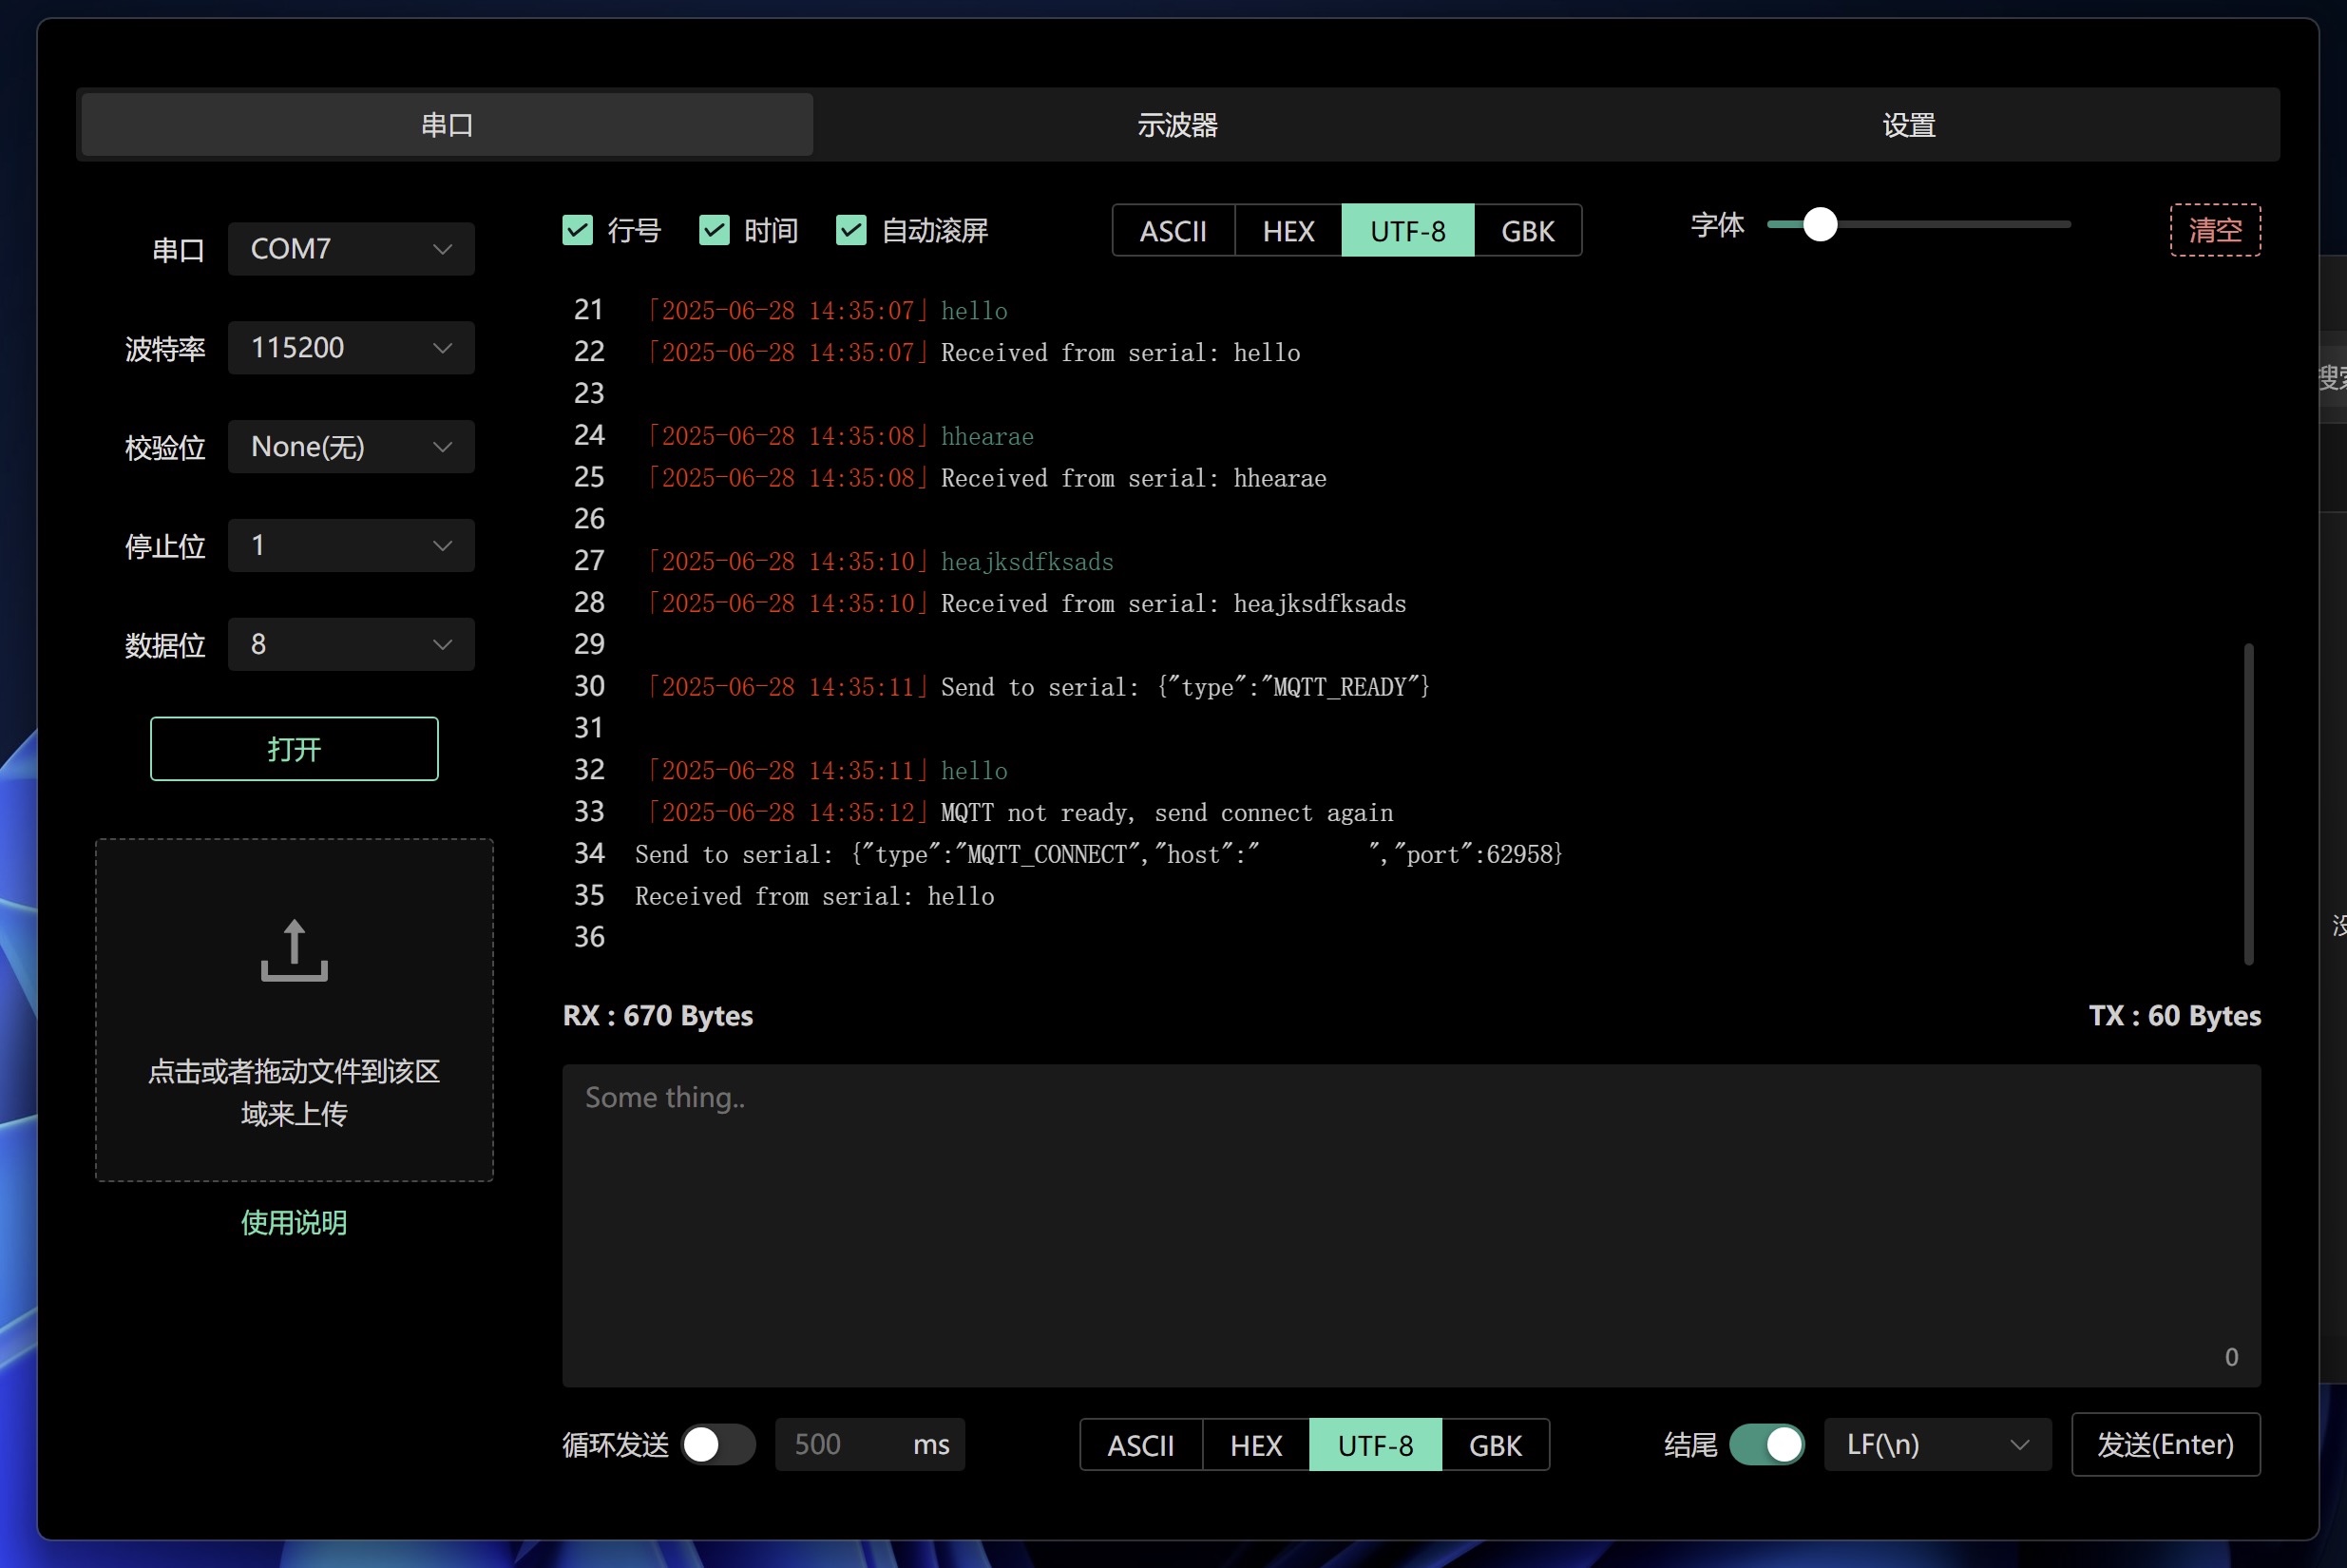This screenshot has width=2347, height=1568.
Task: Switch display encoding to GBK
Action: 1527,230
